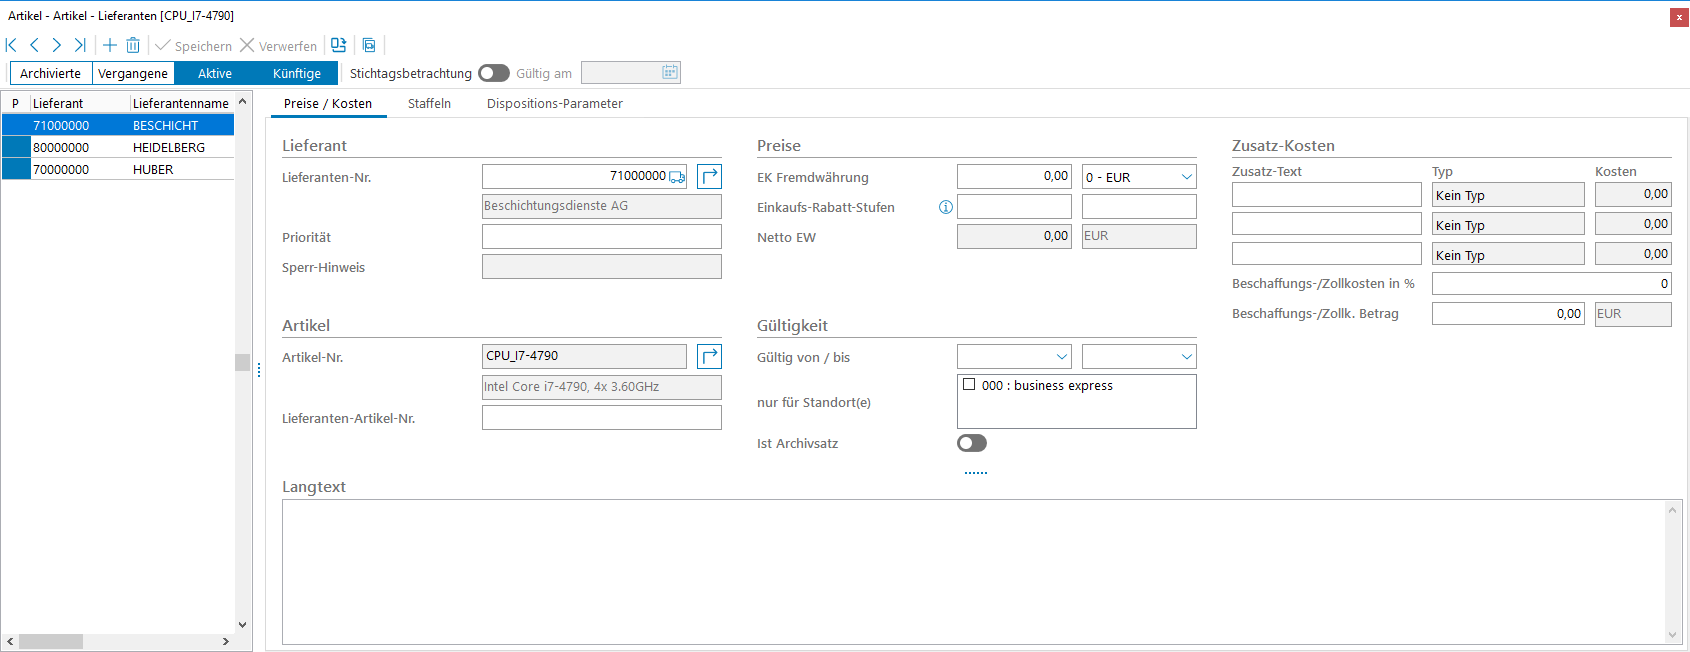Click the trash can delete icon
The width and height of the screenshot is (1690, 652).
pyautogui.click(x=133, y=45)
